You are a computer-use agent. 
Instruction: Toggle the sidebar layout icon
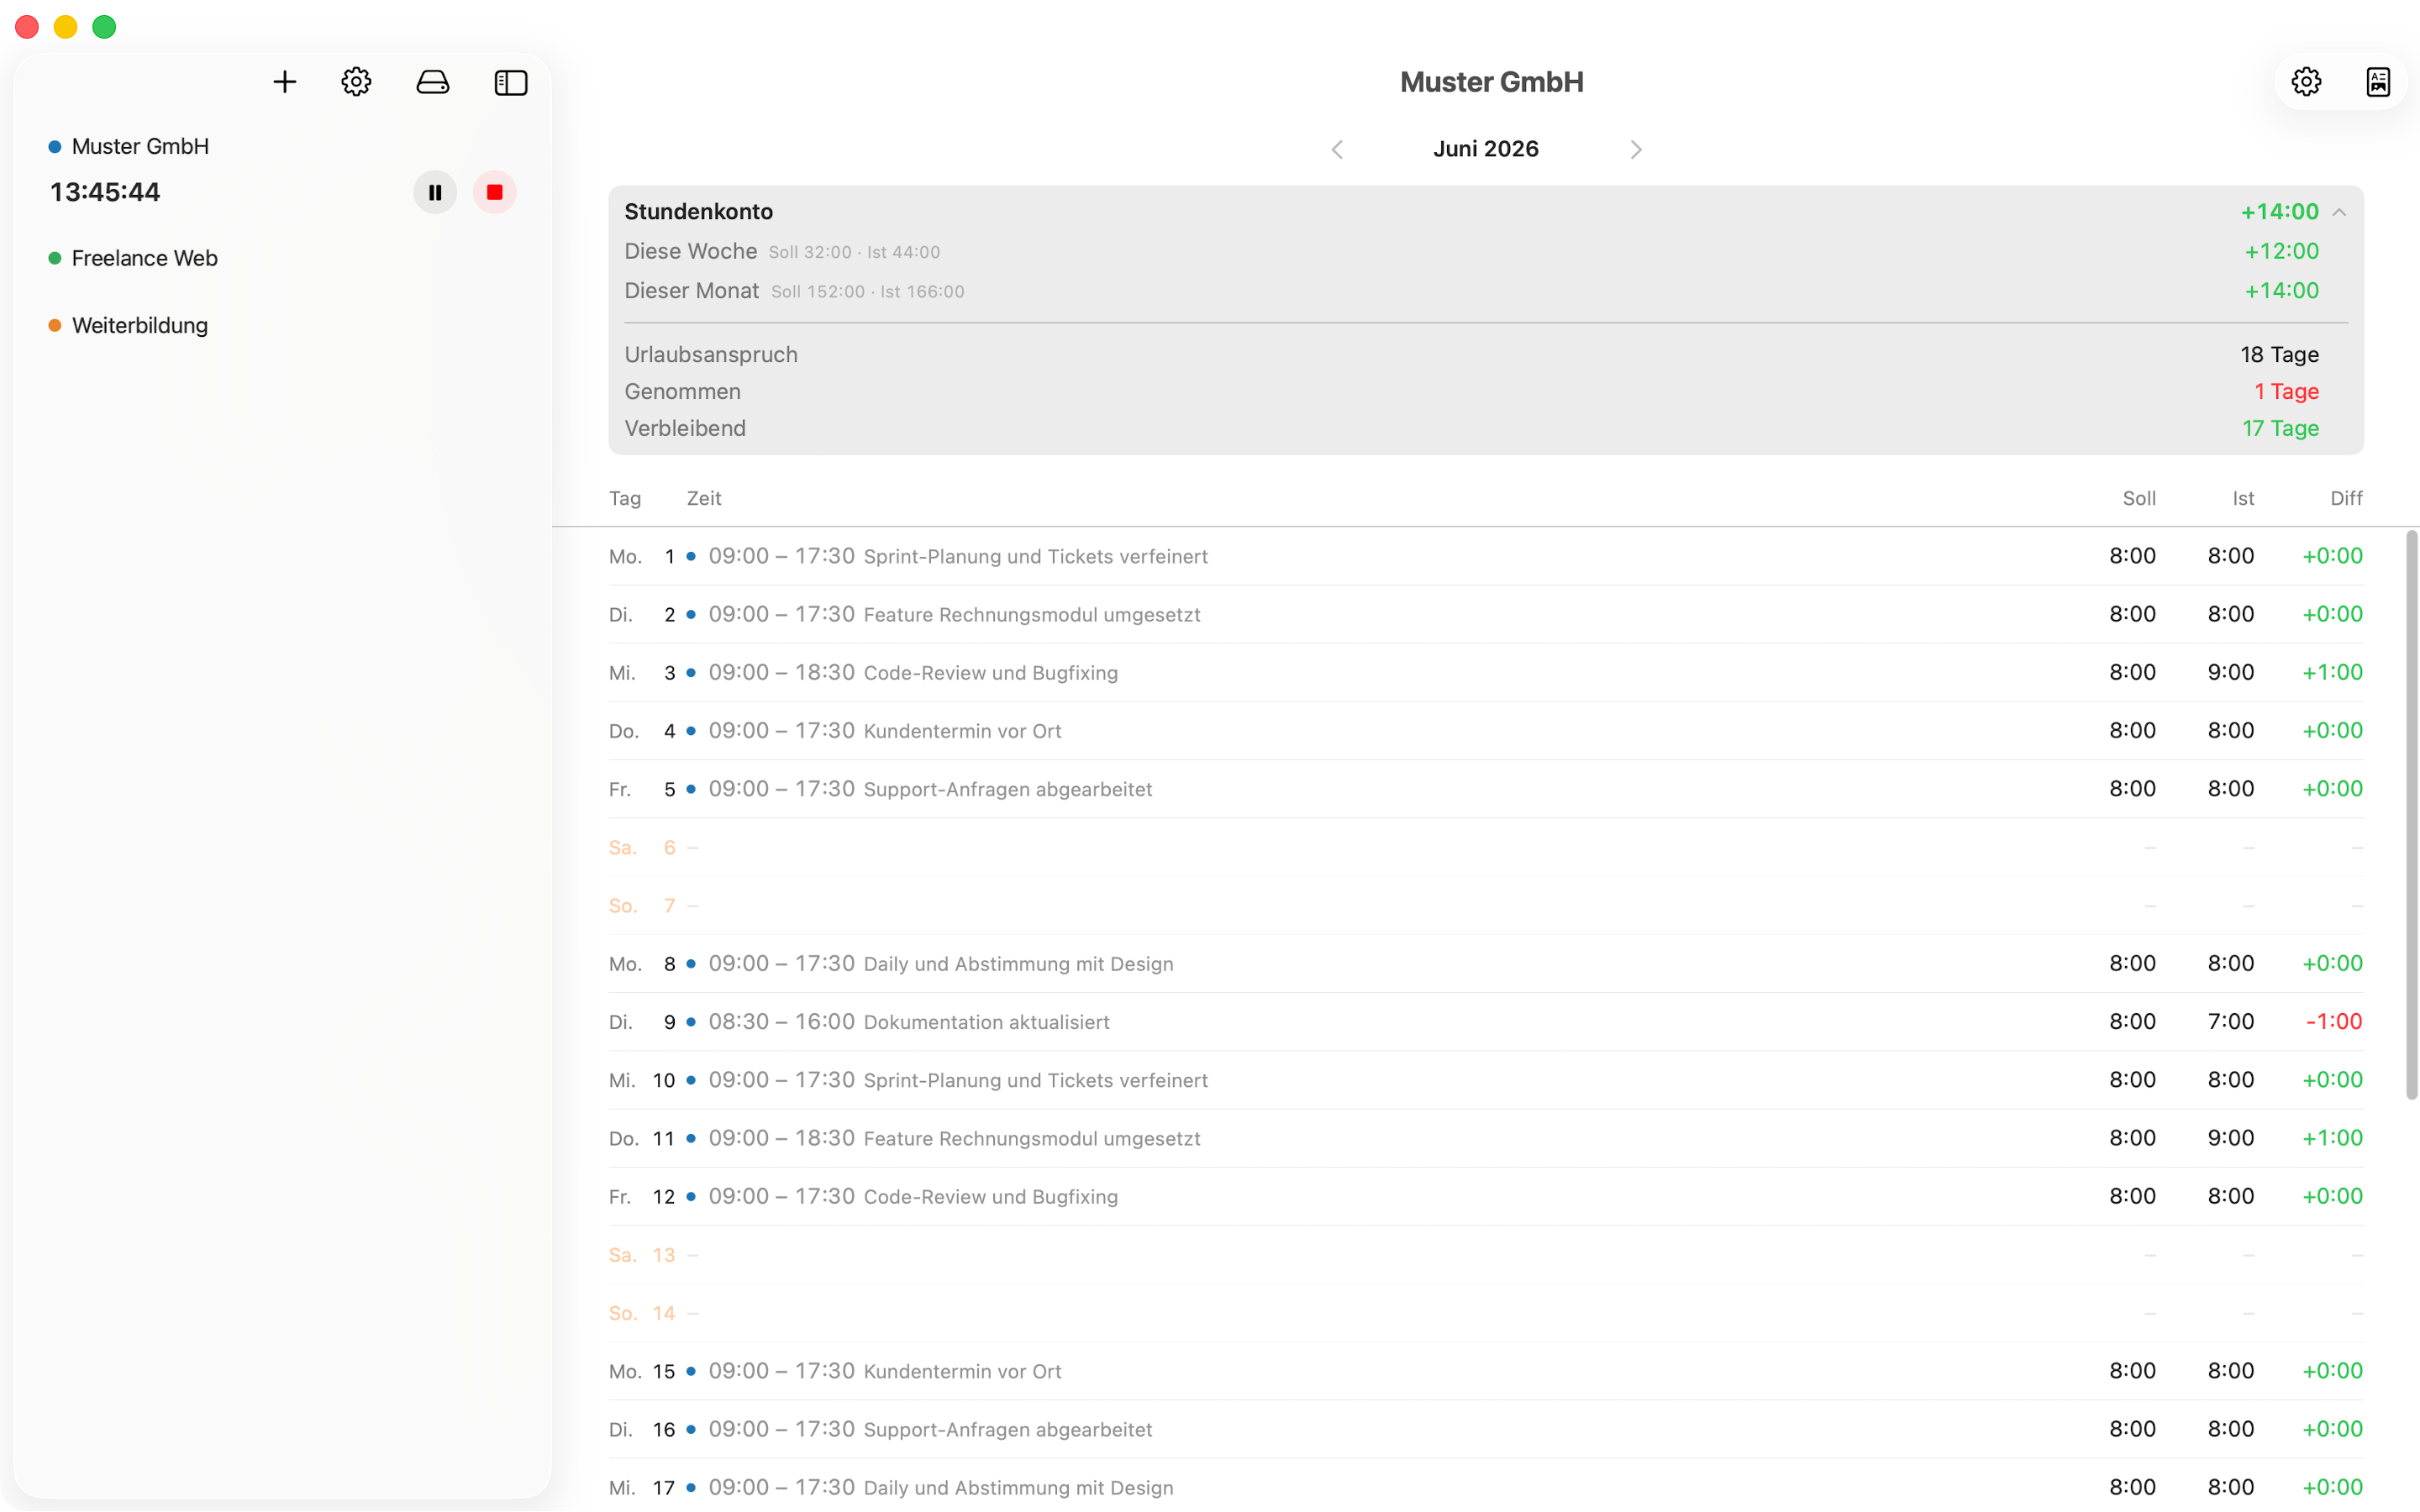[511, 82]
